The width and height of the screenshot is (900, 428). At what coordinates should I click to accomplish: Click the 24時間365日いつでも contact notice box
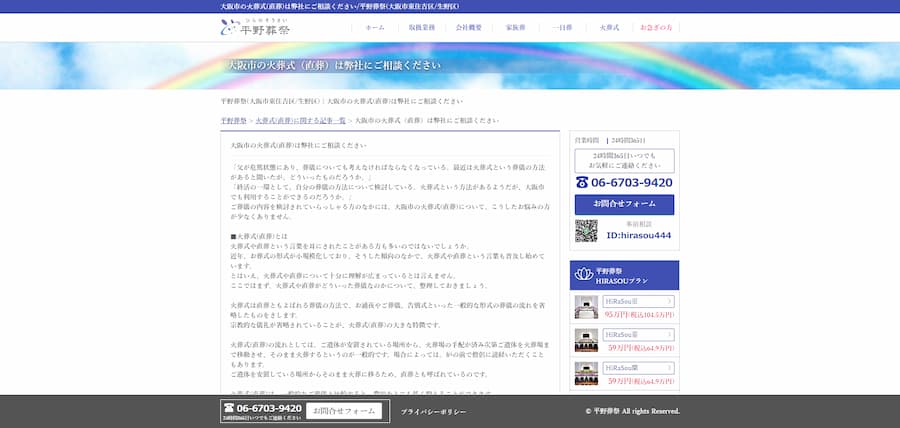click(624, 161)
